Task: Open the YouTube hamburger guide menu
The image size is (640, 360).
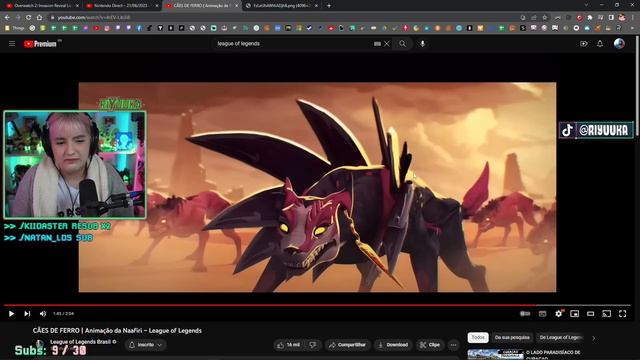Action: (x=12, y=44)
